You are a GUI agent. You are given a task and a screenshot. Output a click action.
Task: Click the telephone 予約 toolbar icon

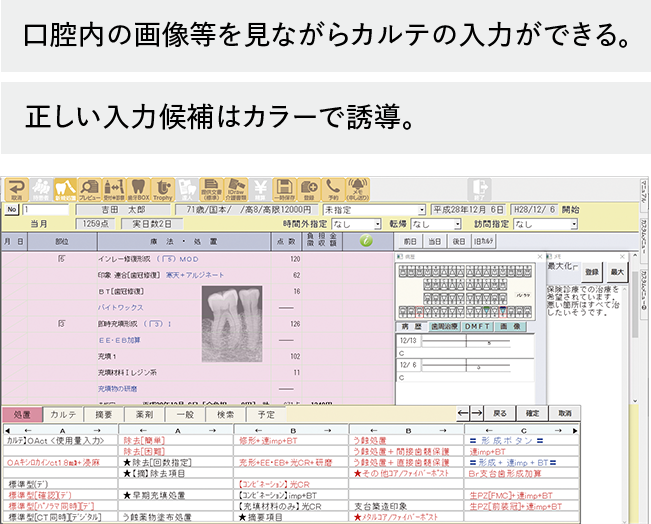[x=333, y=189]
